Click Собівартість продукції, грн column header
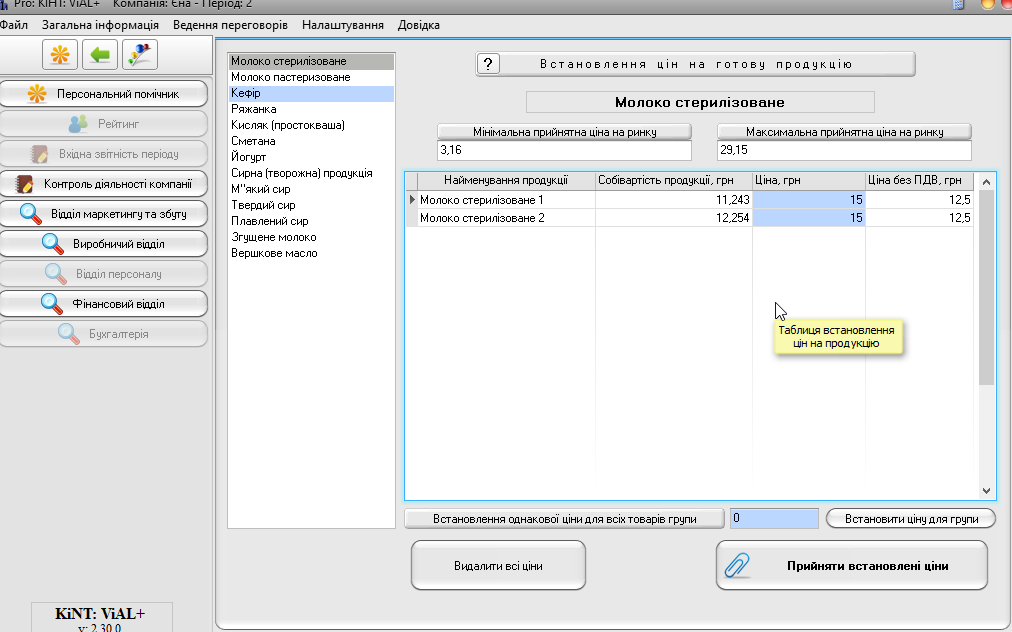 674,180
